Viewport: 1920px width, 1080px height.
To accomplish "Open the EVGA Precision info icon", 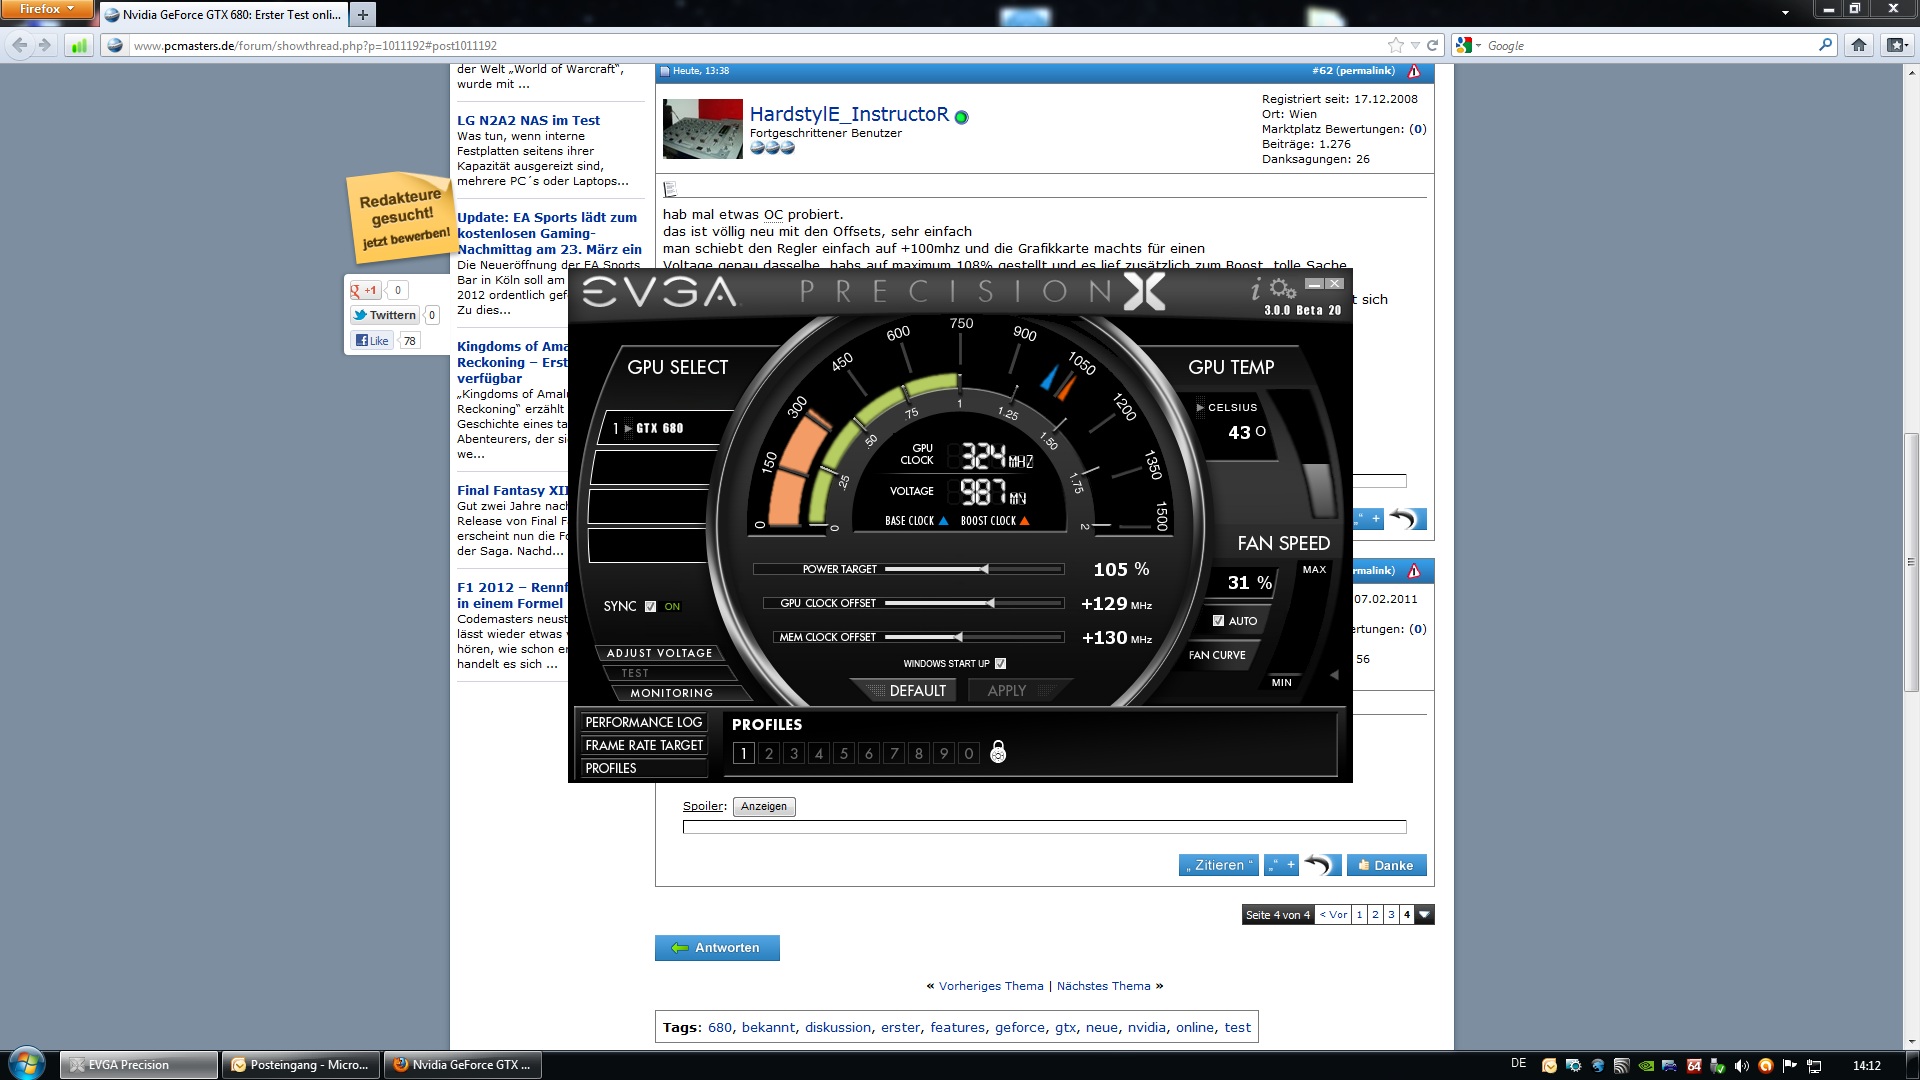I will [x=1256, y=290].
